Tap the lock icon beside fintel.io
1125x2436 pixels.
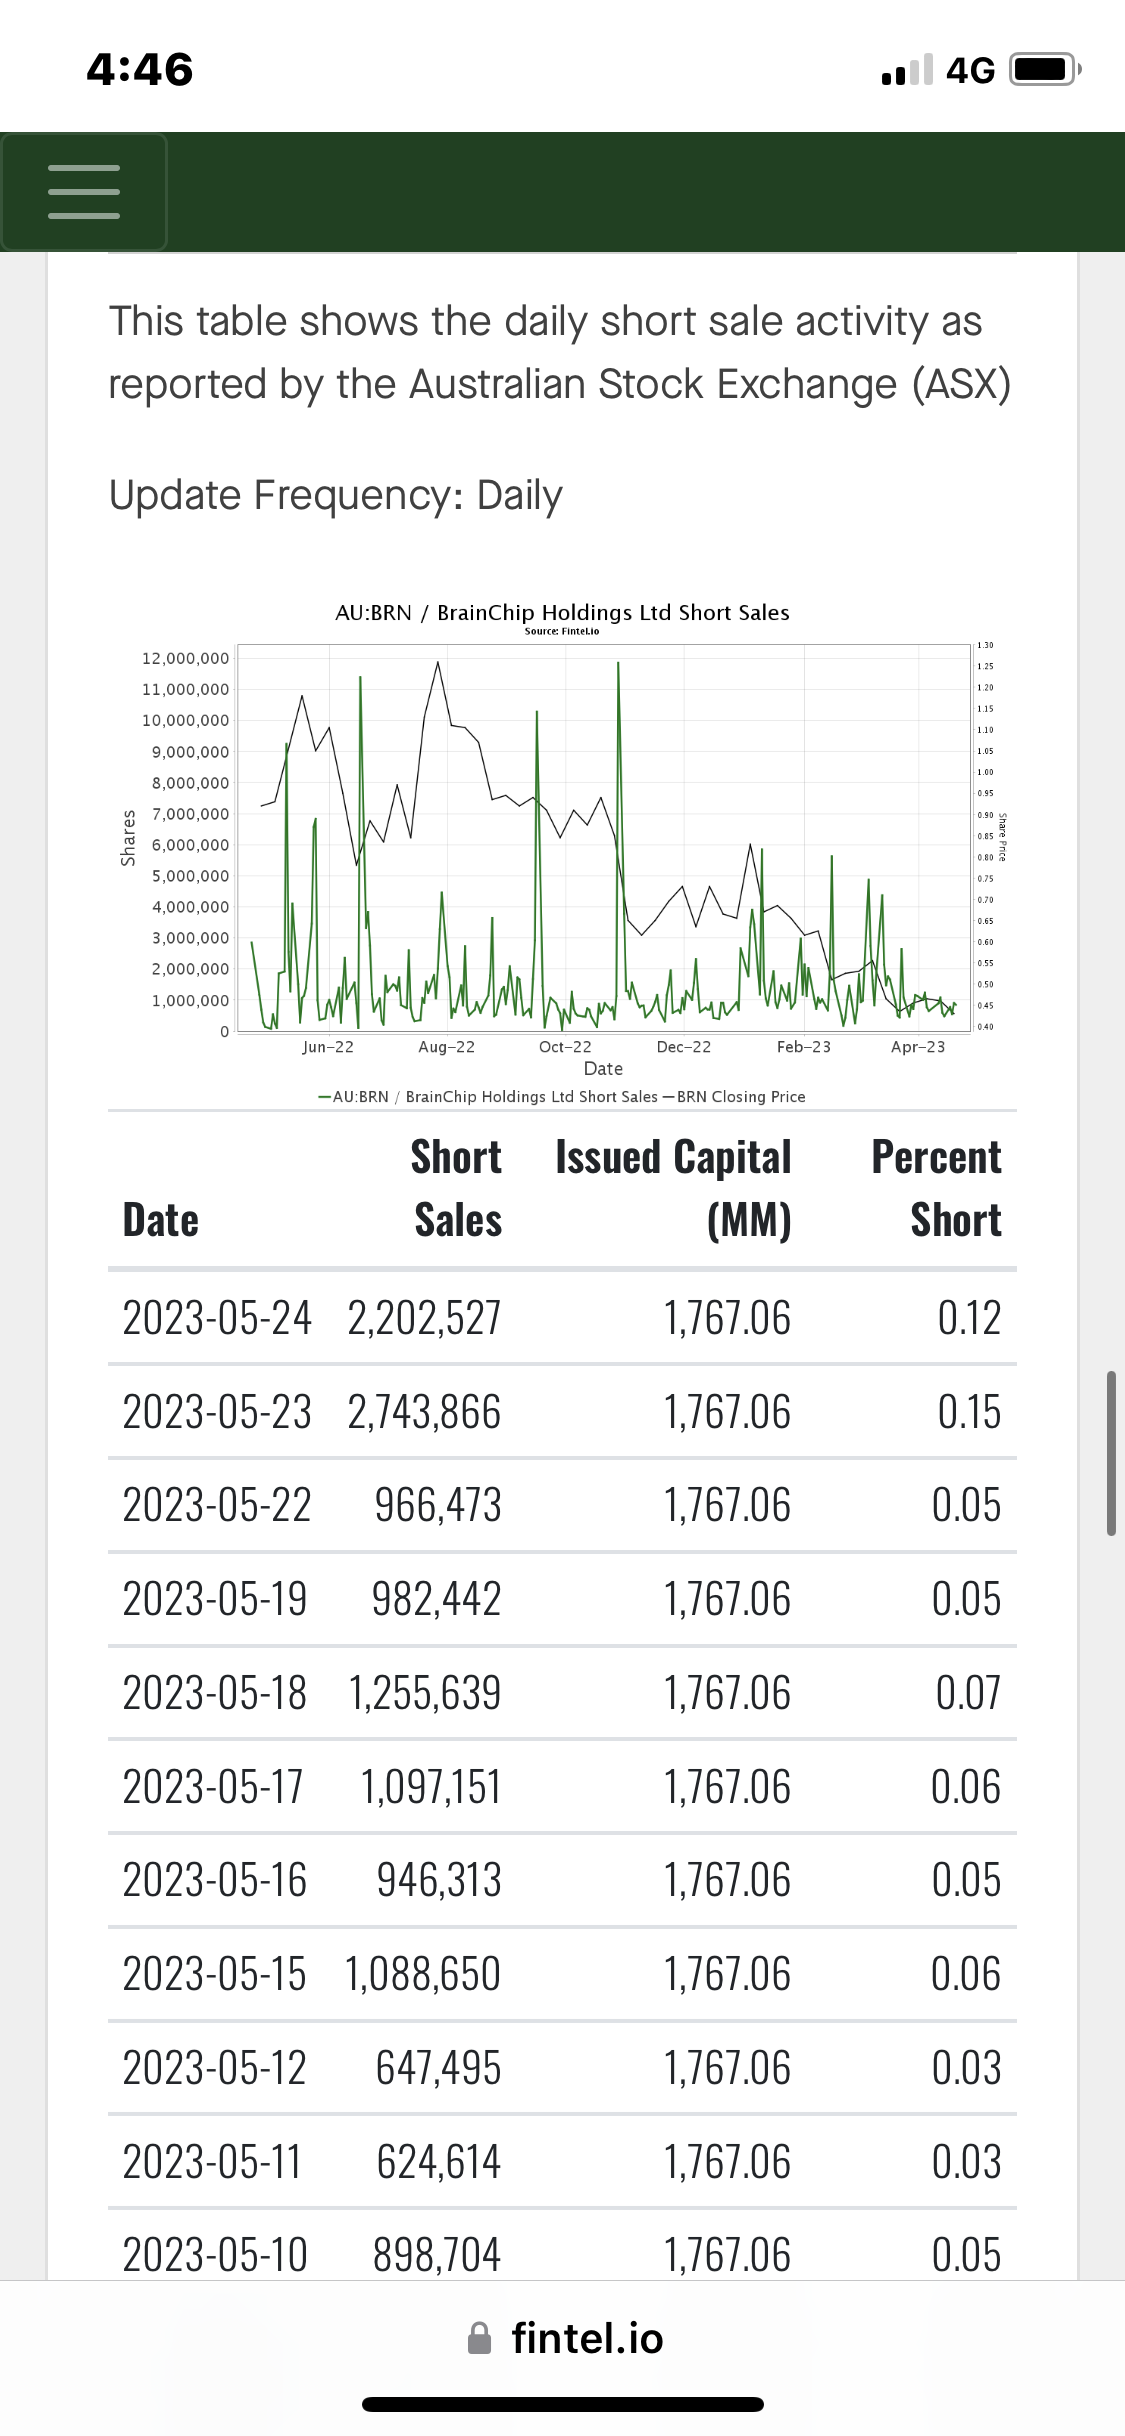click(480, 2338)
